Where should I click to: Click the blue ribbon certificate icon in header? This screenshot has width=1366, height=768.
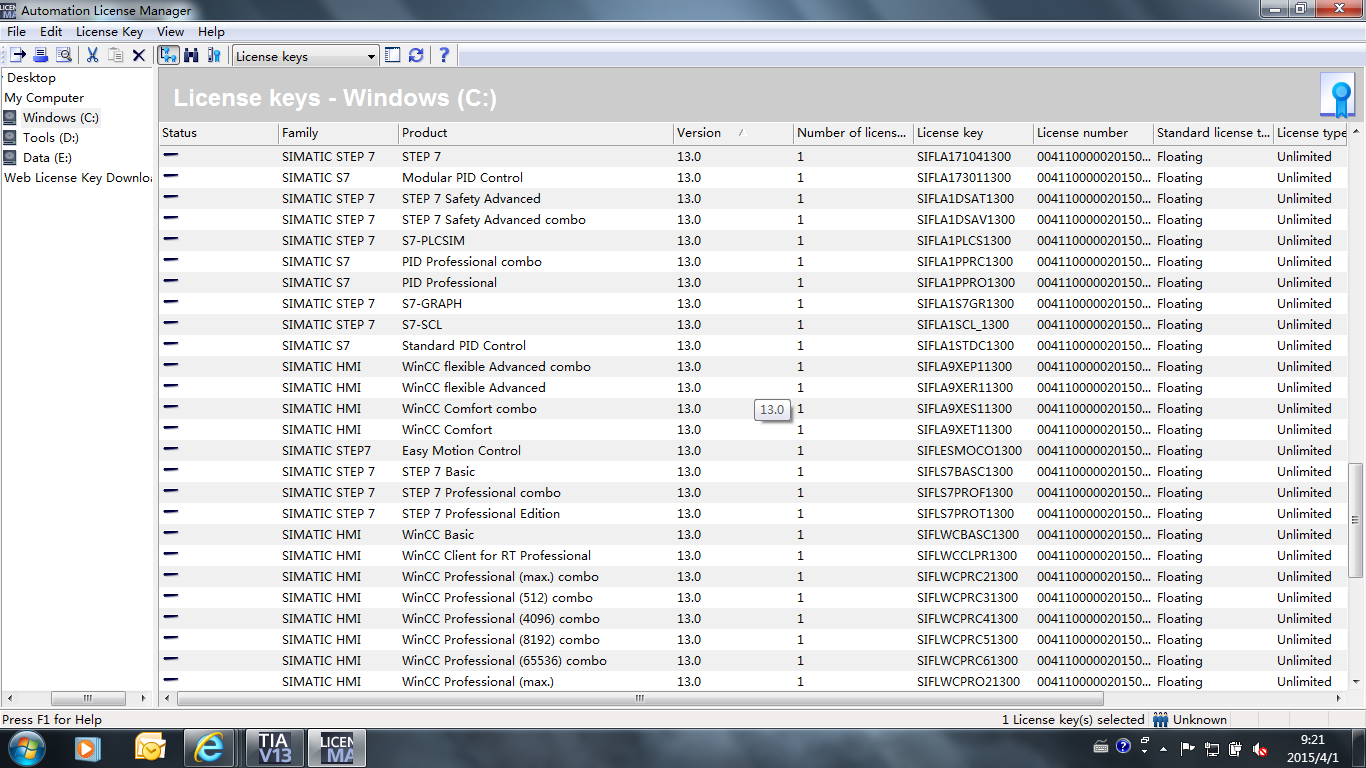coord(1338,97)
